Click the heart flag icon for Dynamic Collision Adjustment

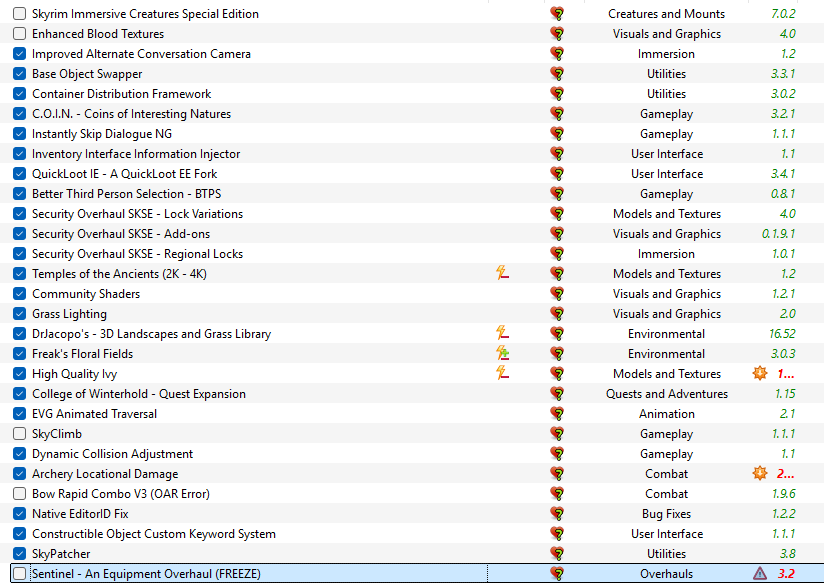click(557, 454)
